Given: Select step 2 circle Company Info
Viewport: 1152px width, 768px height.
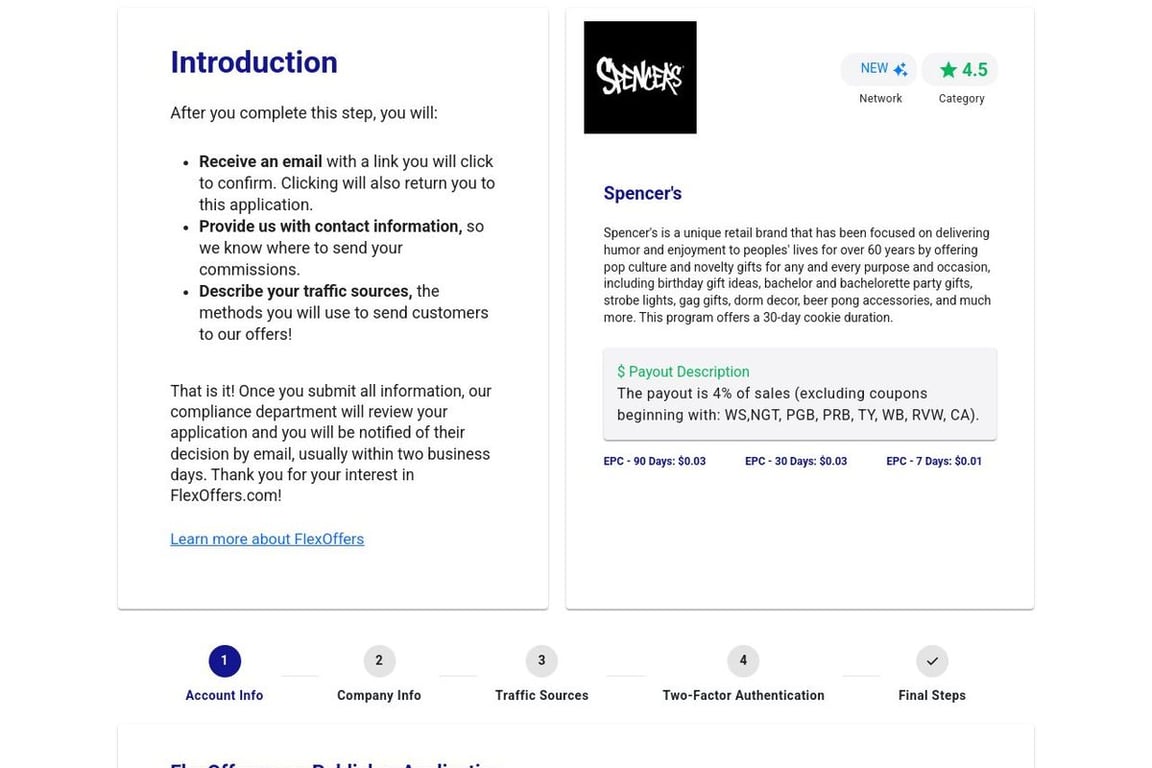Looking at the screenshot, I should tap(379, 661).
